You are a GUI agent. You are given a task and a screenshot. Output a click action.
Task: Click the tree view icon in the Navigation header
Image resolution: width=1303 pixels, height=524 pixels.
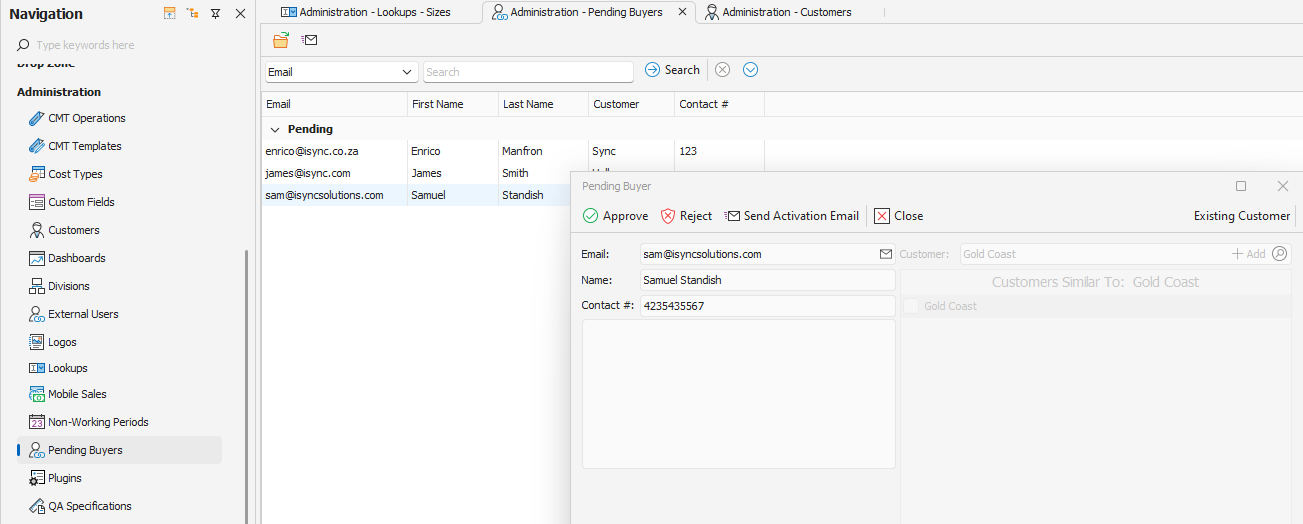193,14
